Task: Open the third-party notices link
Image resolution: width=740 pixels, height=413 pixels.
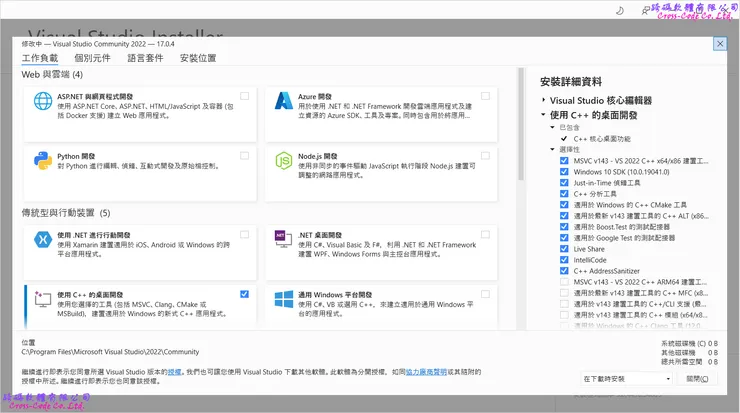Action: pyautogui.click(x=426, y=372)
